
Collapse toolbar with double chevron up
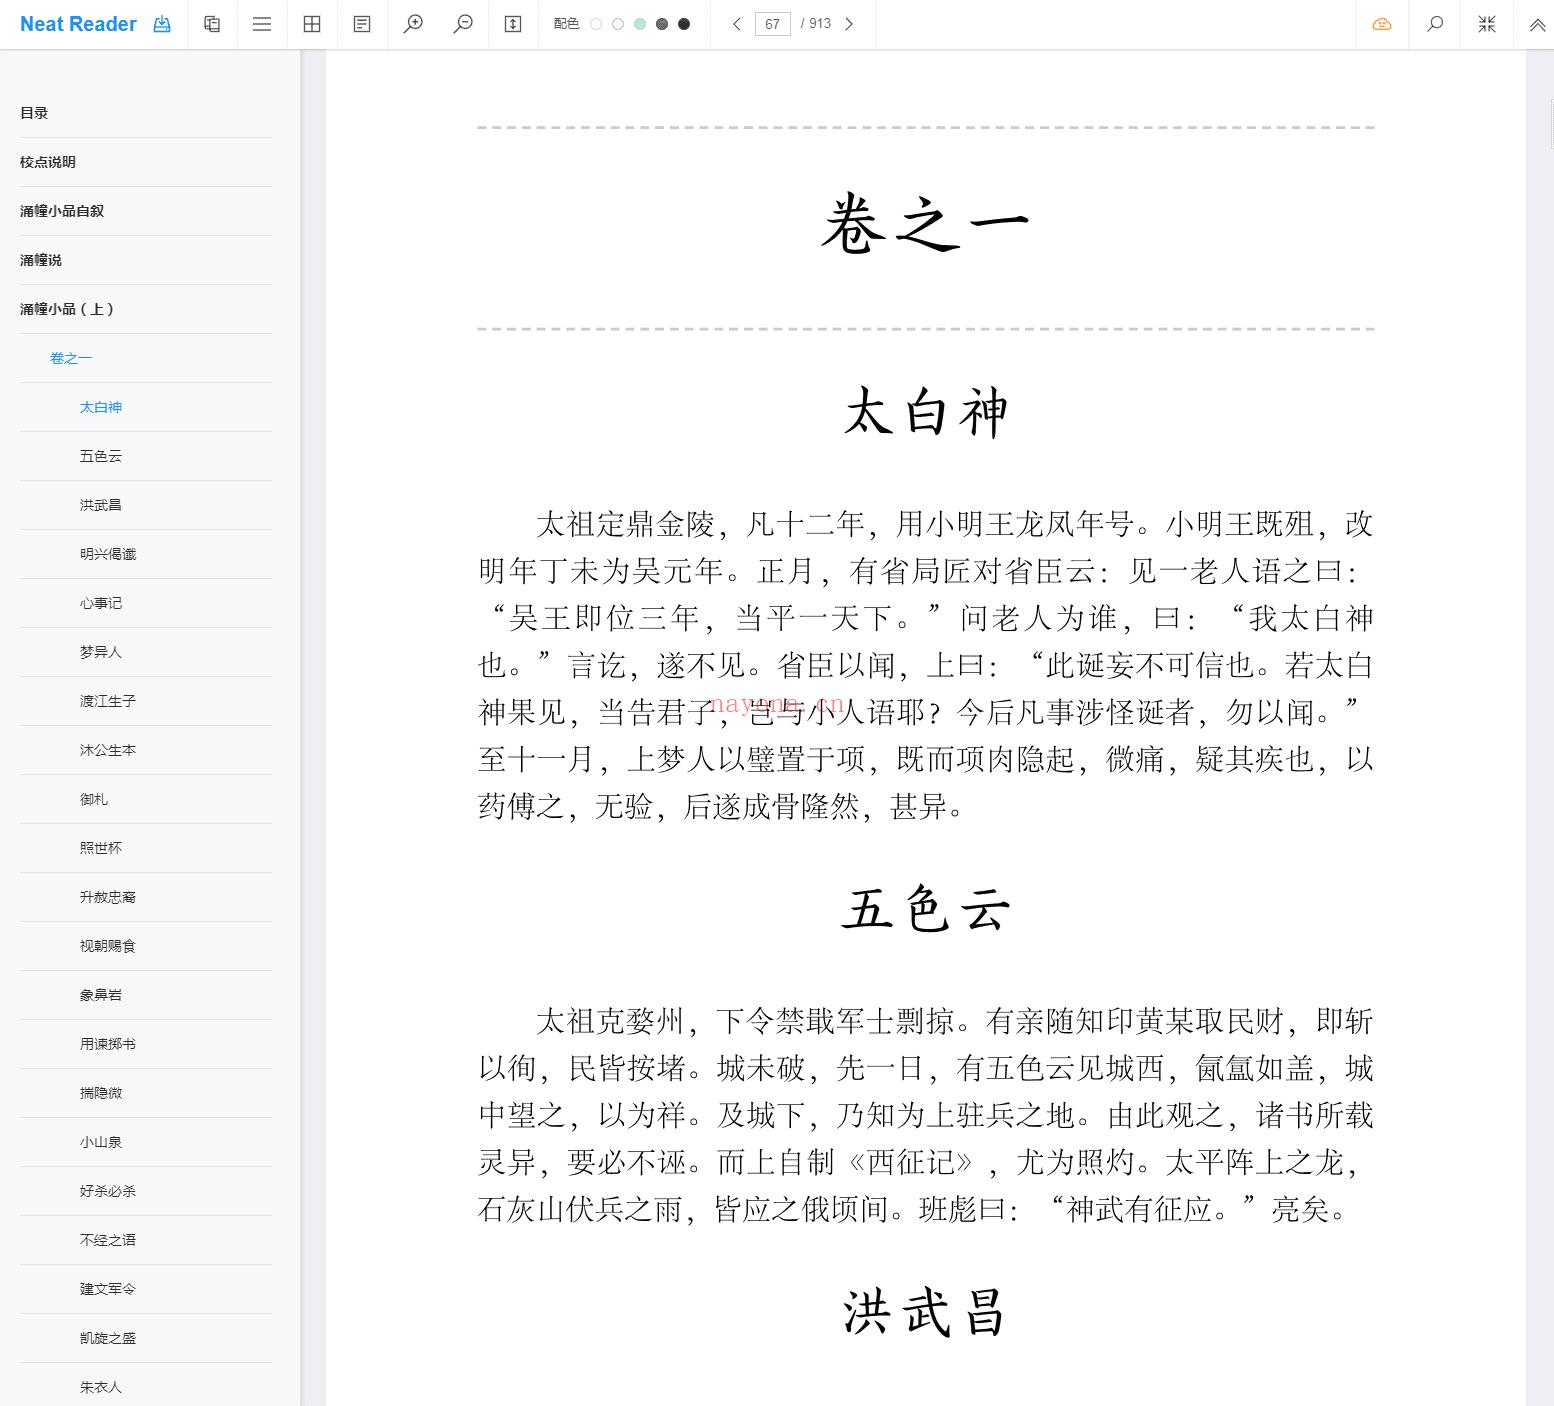pyautogui.click(x=1537, y=24)
